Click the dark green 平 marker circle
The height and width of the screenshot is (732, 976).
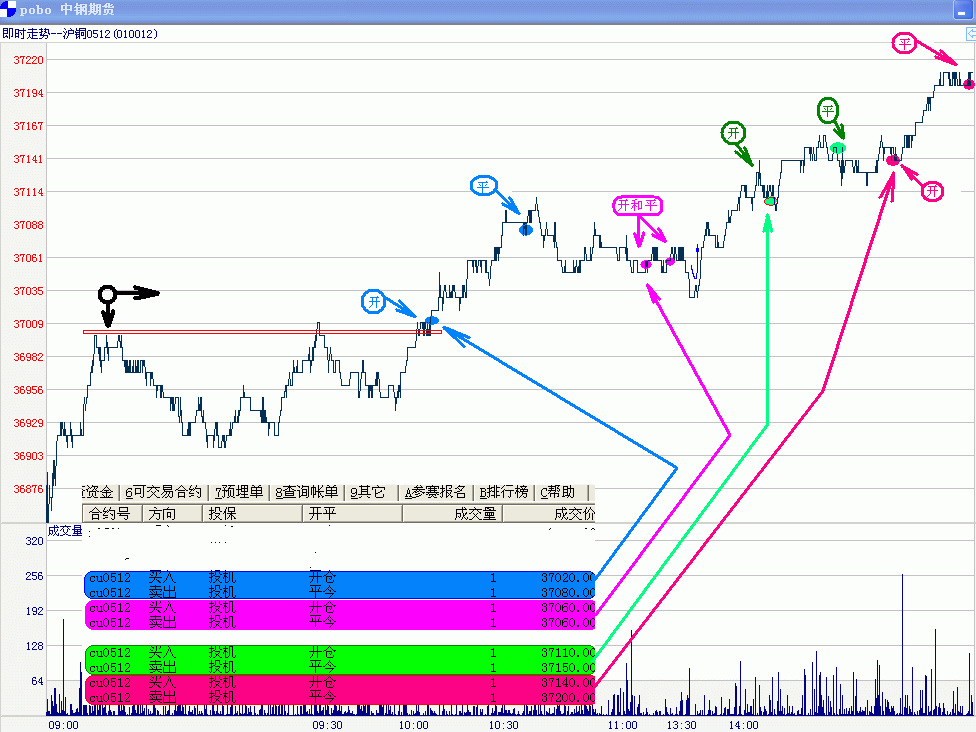coord(828,110)
